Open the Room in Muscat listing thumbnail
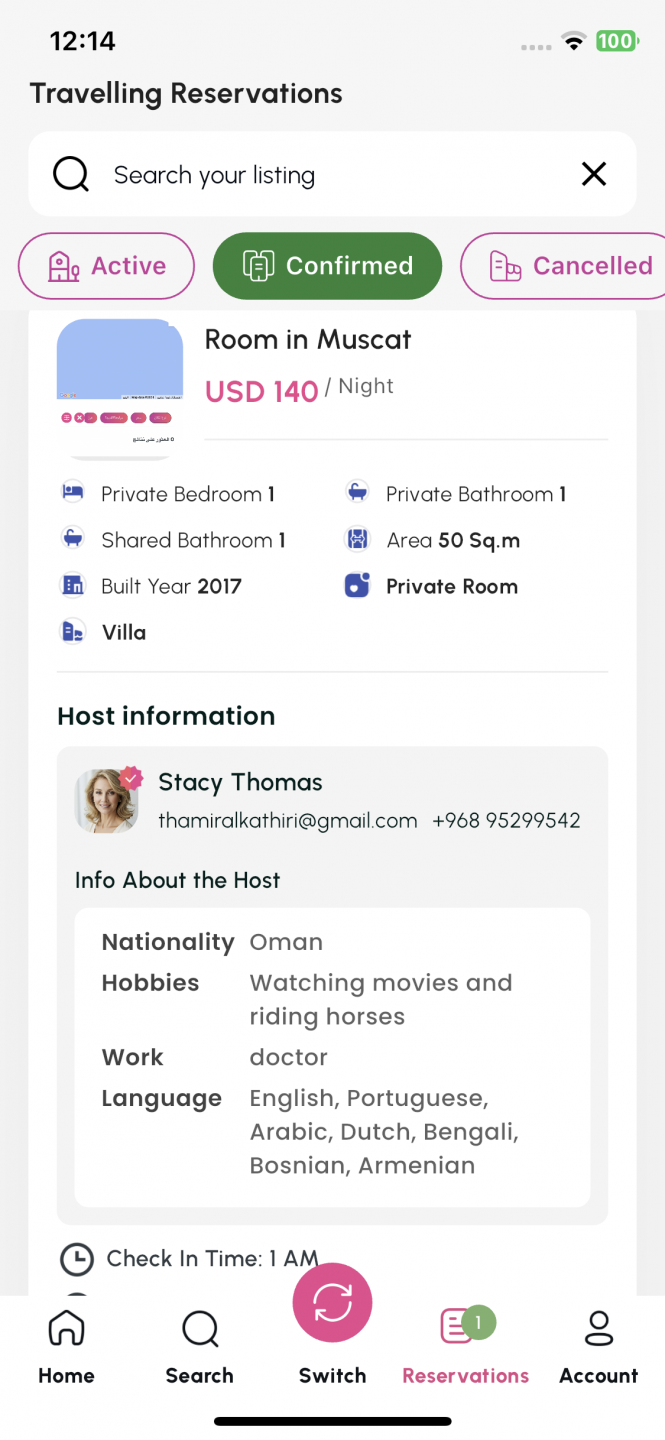Image resolution: width=665 pixels, height=1440 pixels. point(120,388)
